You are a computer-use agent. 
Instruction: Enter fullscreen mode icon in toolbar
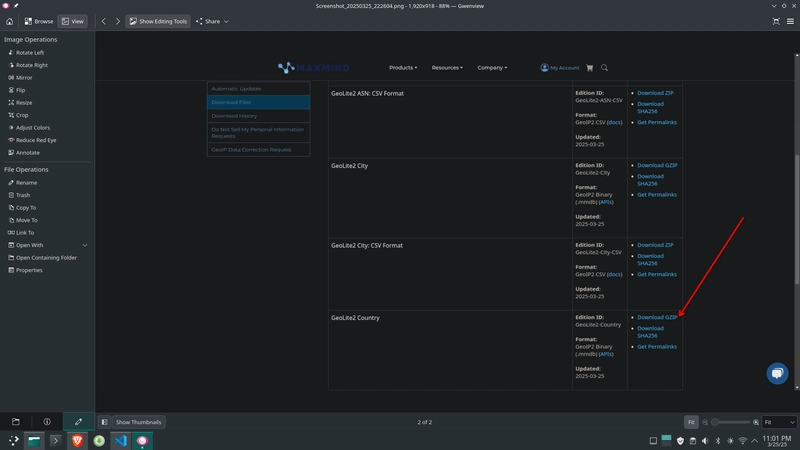click(776, 21)
